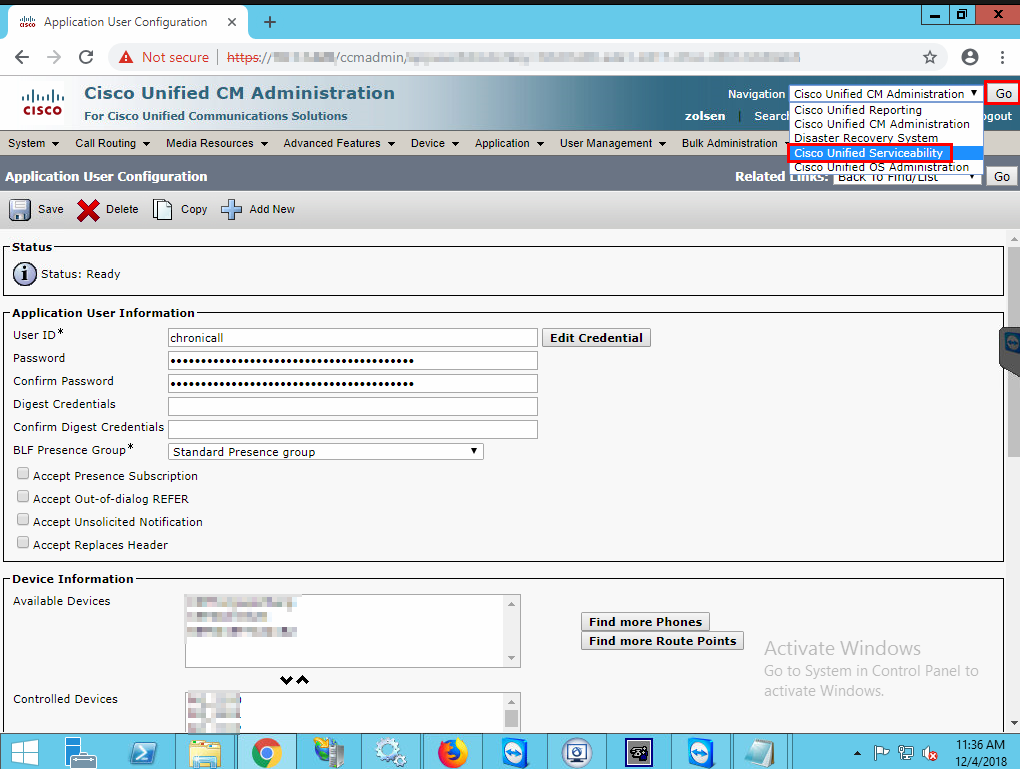Open File Explorer from taskbar
The width and height of the screenshot is (1020, 769).
(205, 753)
